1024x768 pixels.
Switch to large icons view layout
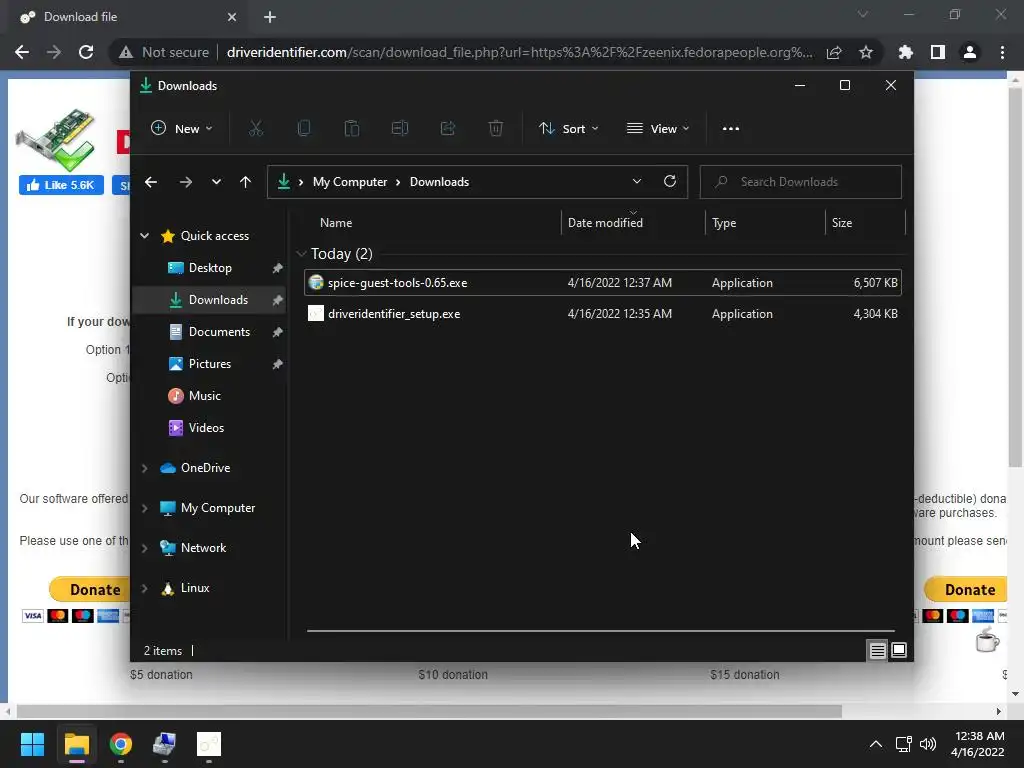pos(899,650)
